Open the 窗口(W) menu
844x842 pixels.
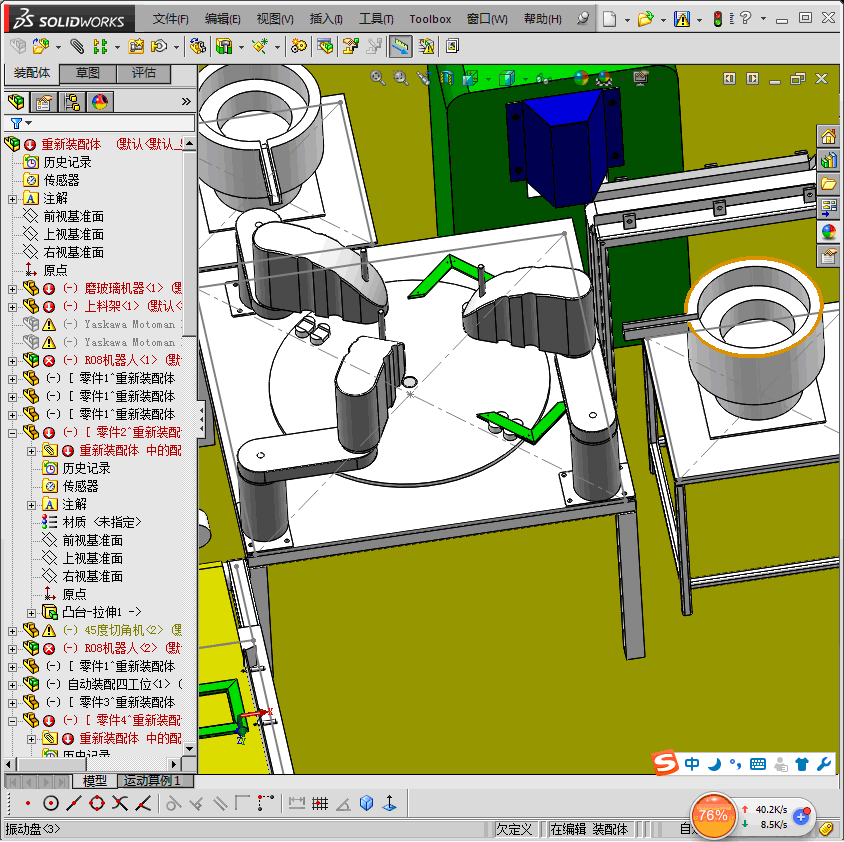(487, 19)
